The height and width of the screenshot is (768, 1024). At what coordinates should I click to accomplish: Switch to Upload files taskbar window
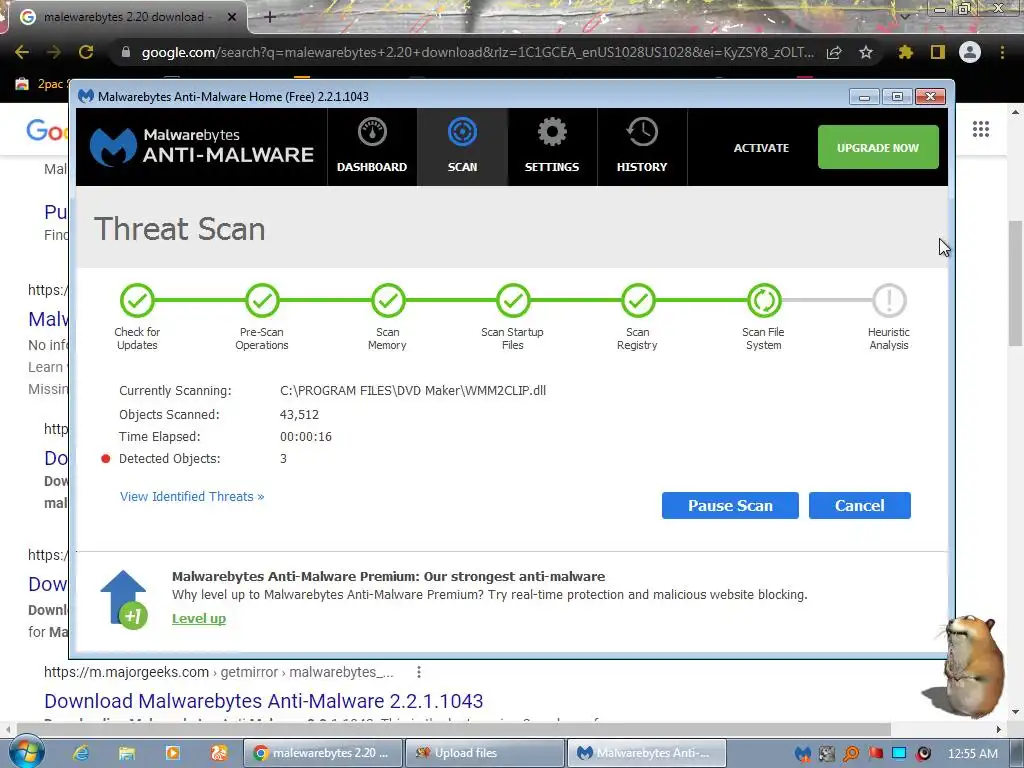pos(484,753)
